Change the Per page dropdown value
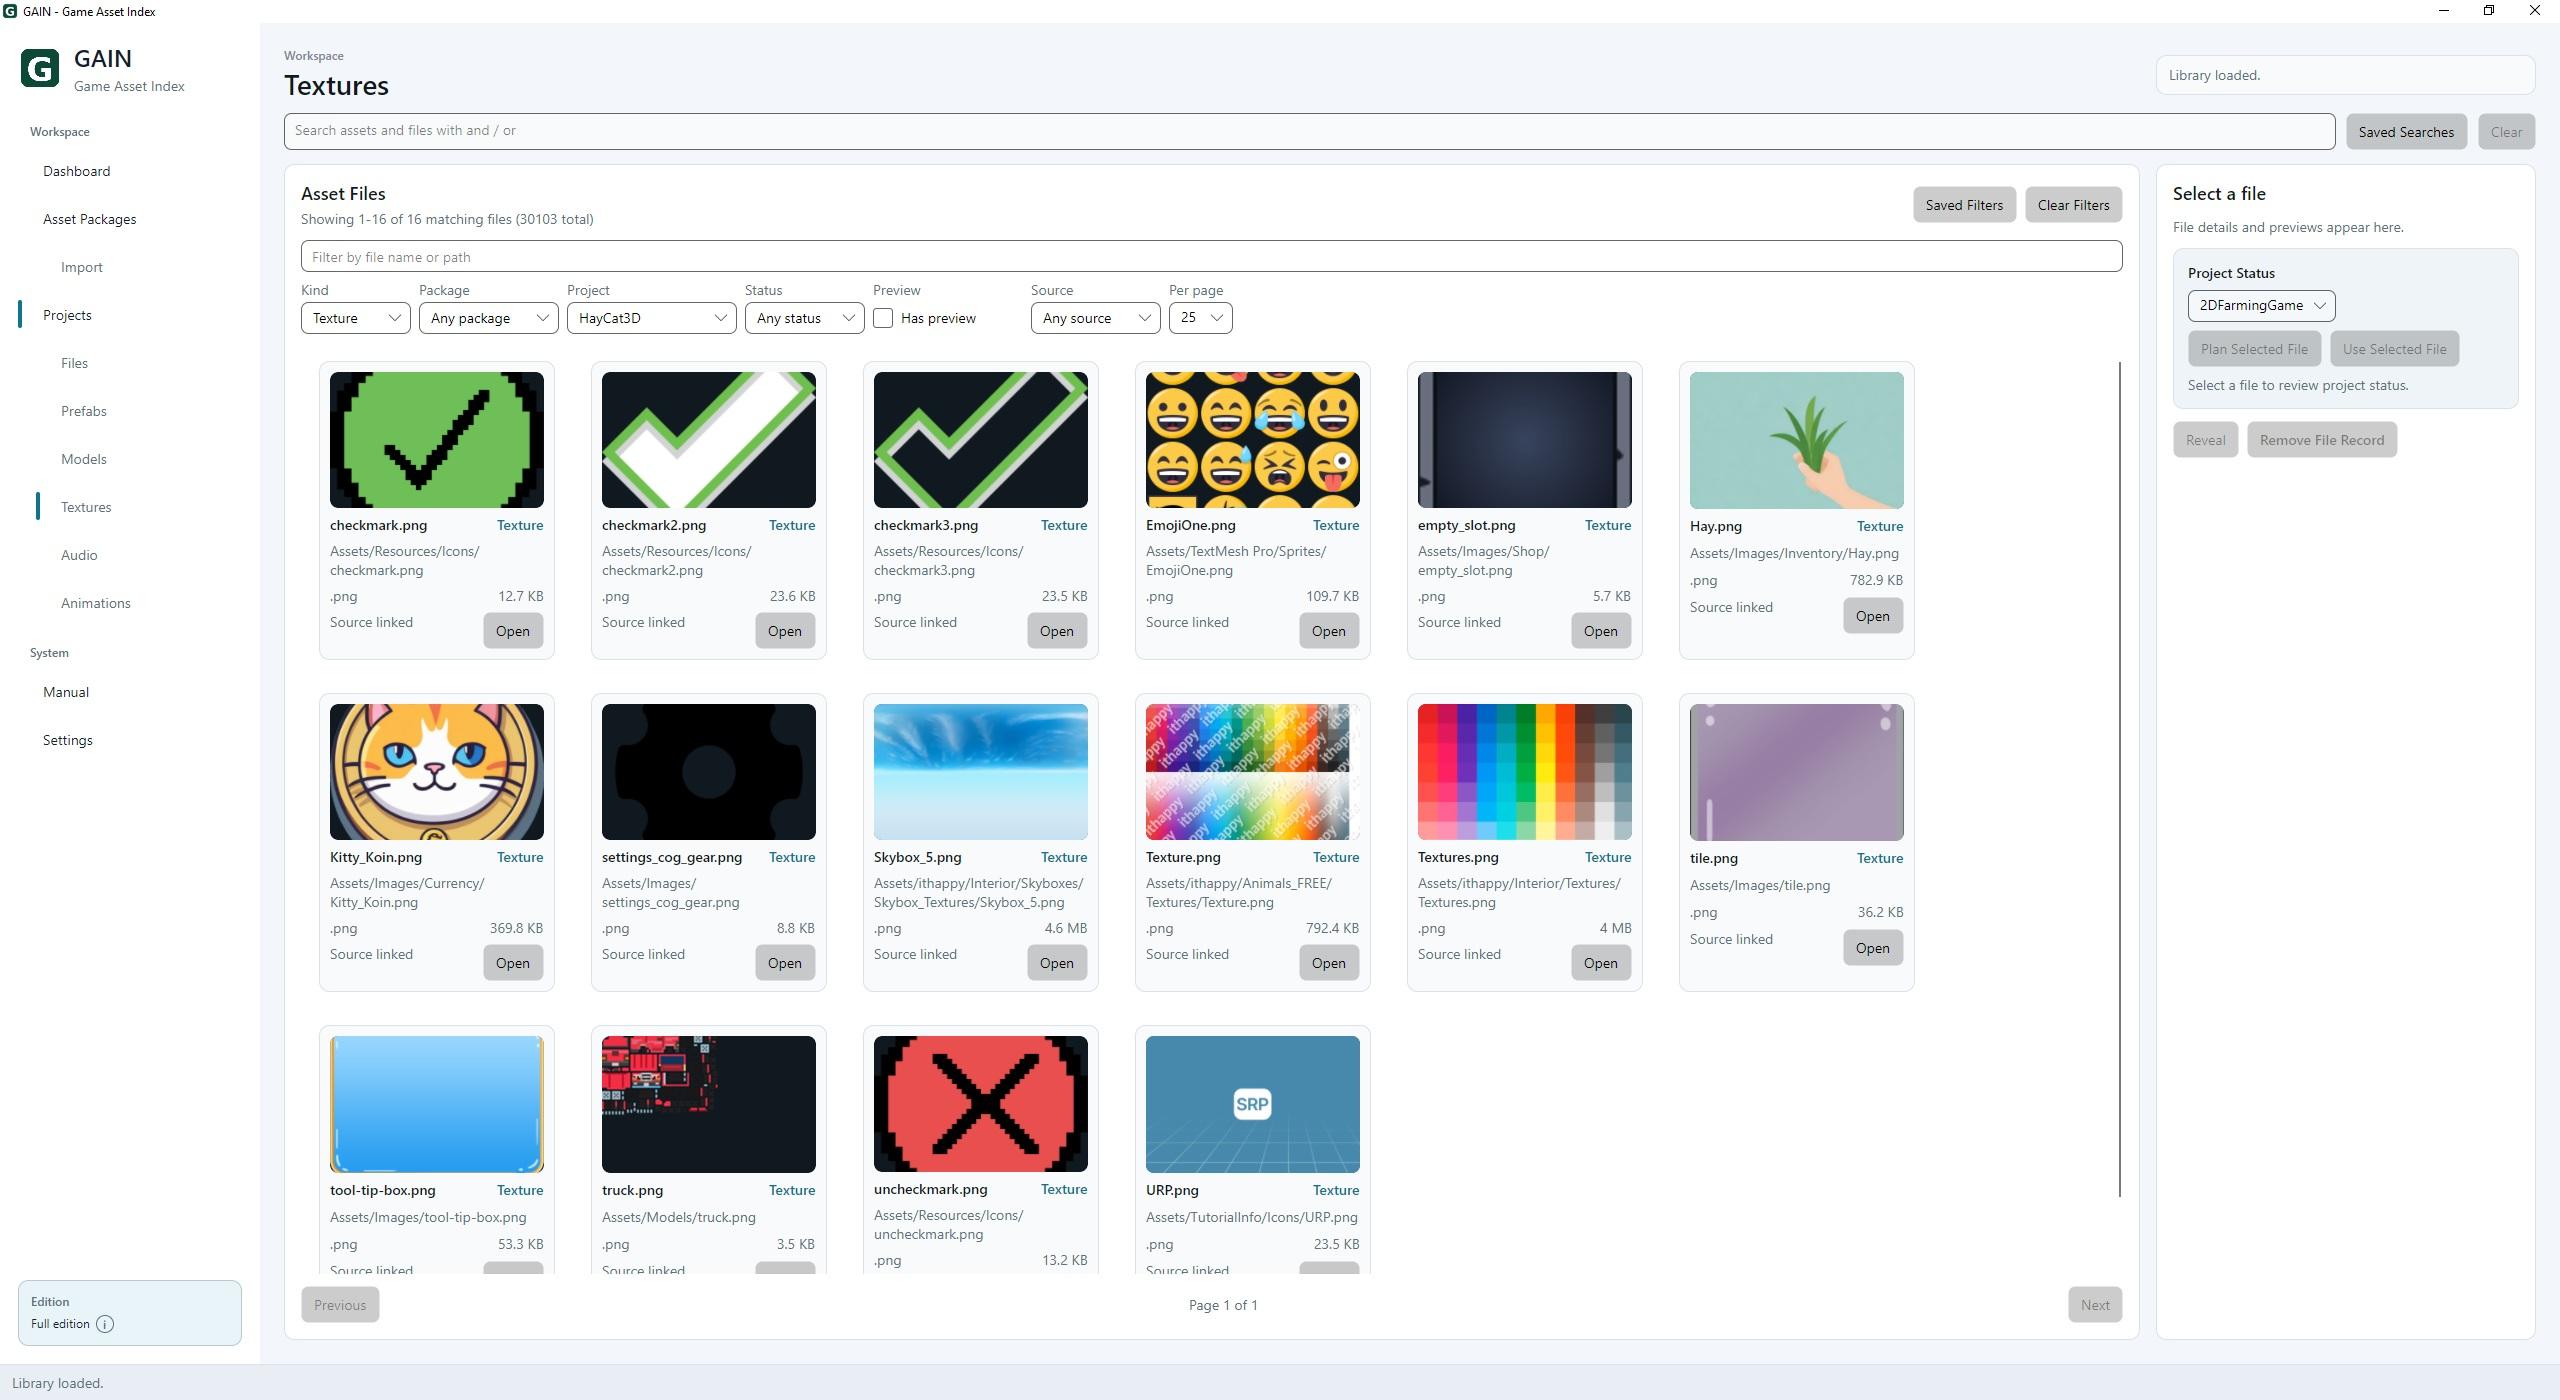 [x=1200, y=318]
